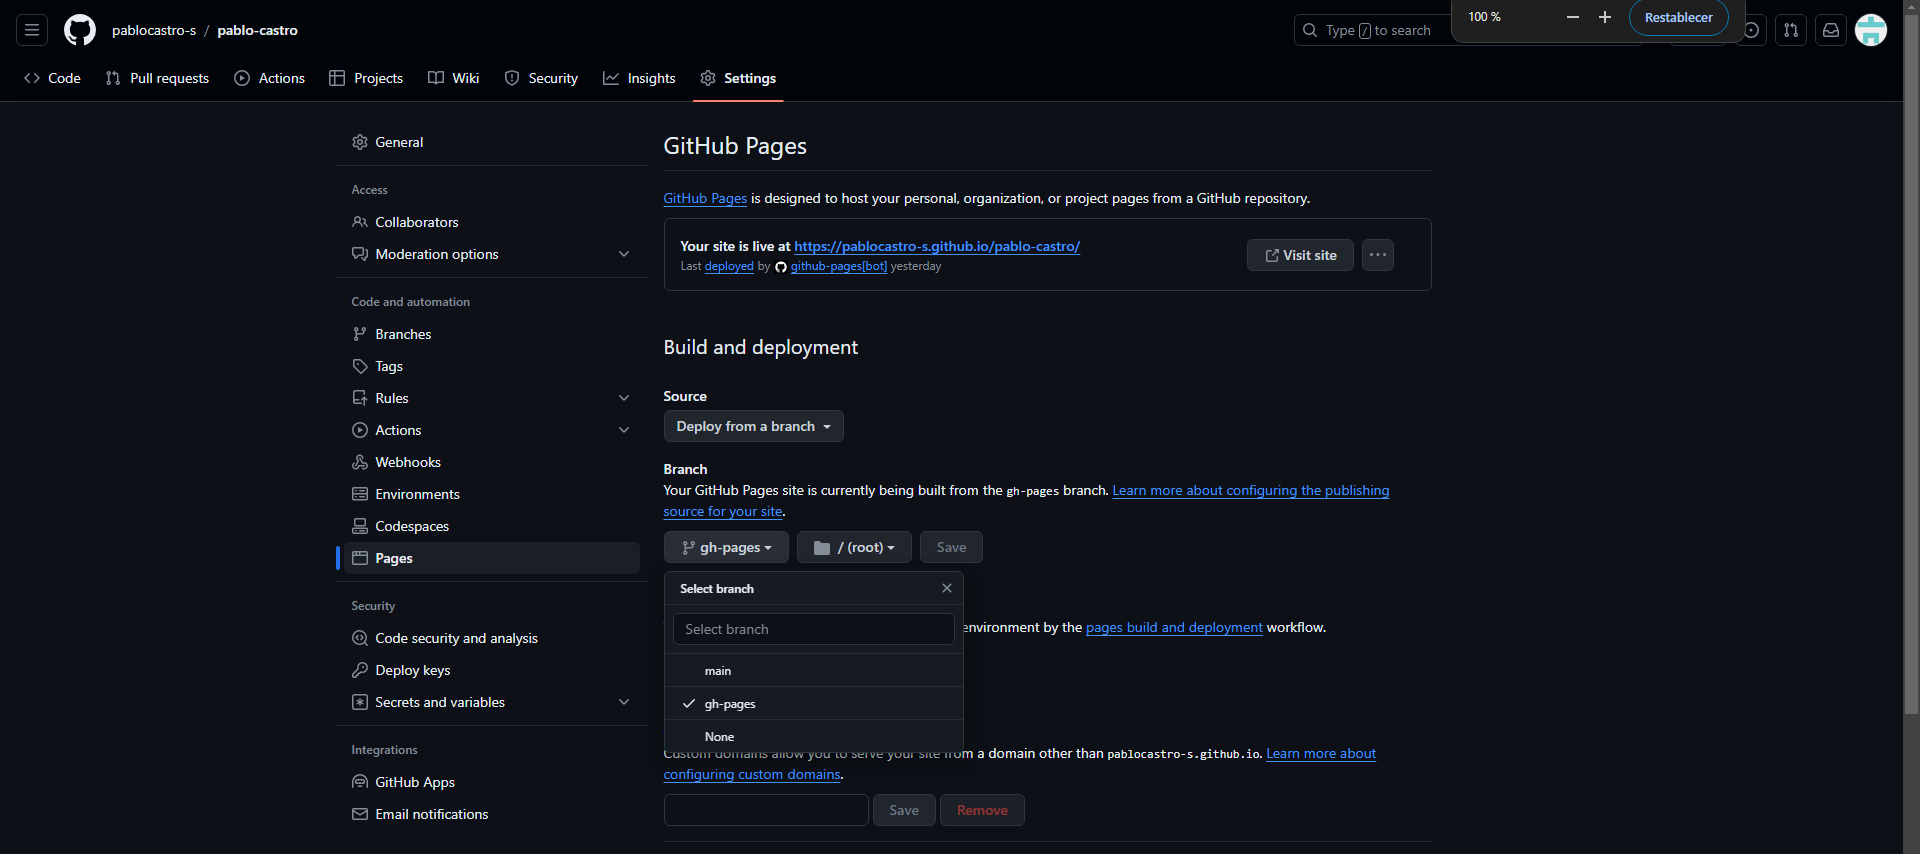
Task: Go to General settings
Action: point(492,142)
